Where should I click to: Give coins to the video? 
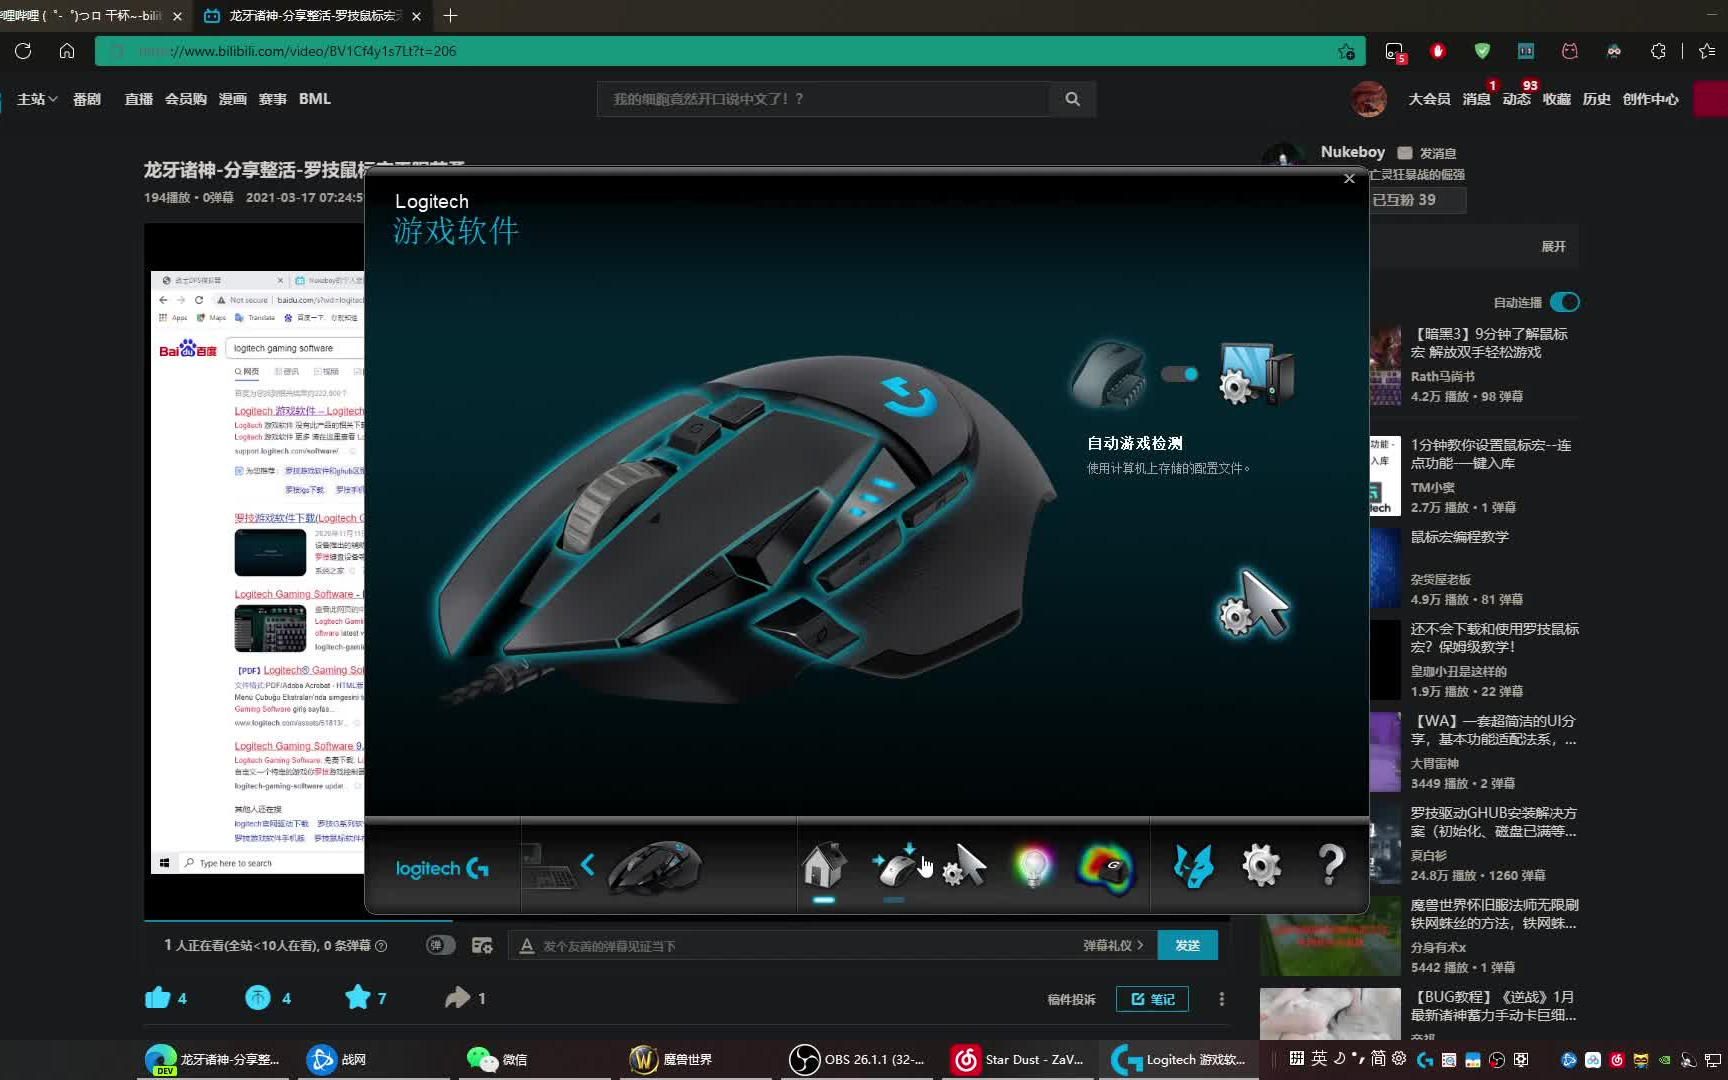coord(258,997)
